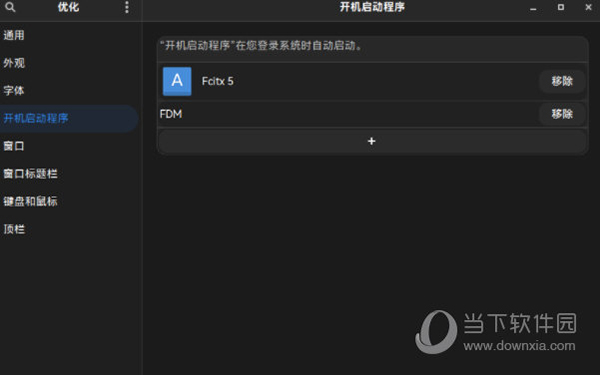Close the 开机启动程序 window
The height and width of the screenshot is (375, 600).
click(588, 7)
